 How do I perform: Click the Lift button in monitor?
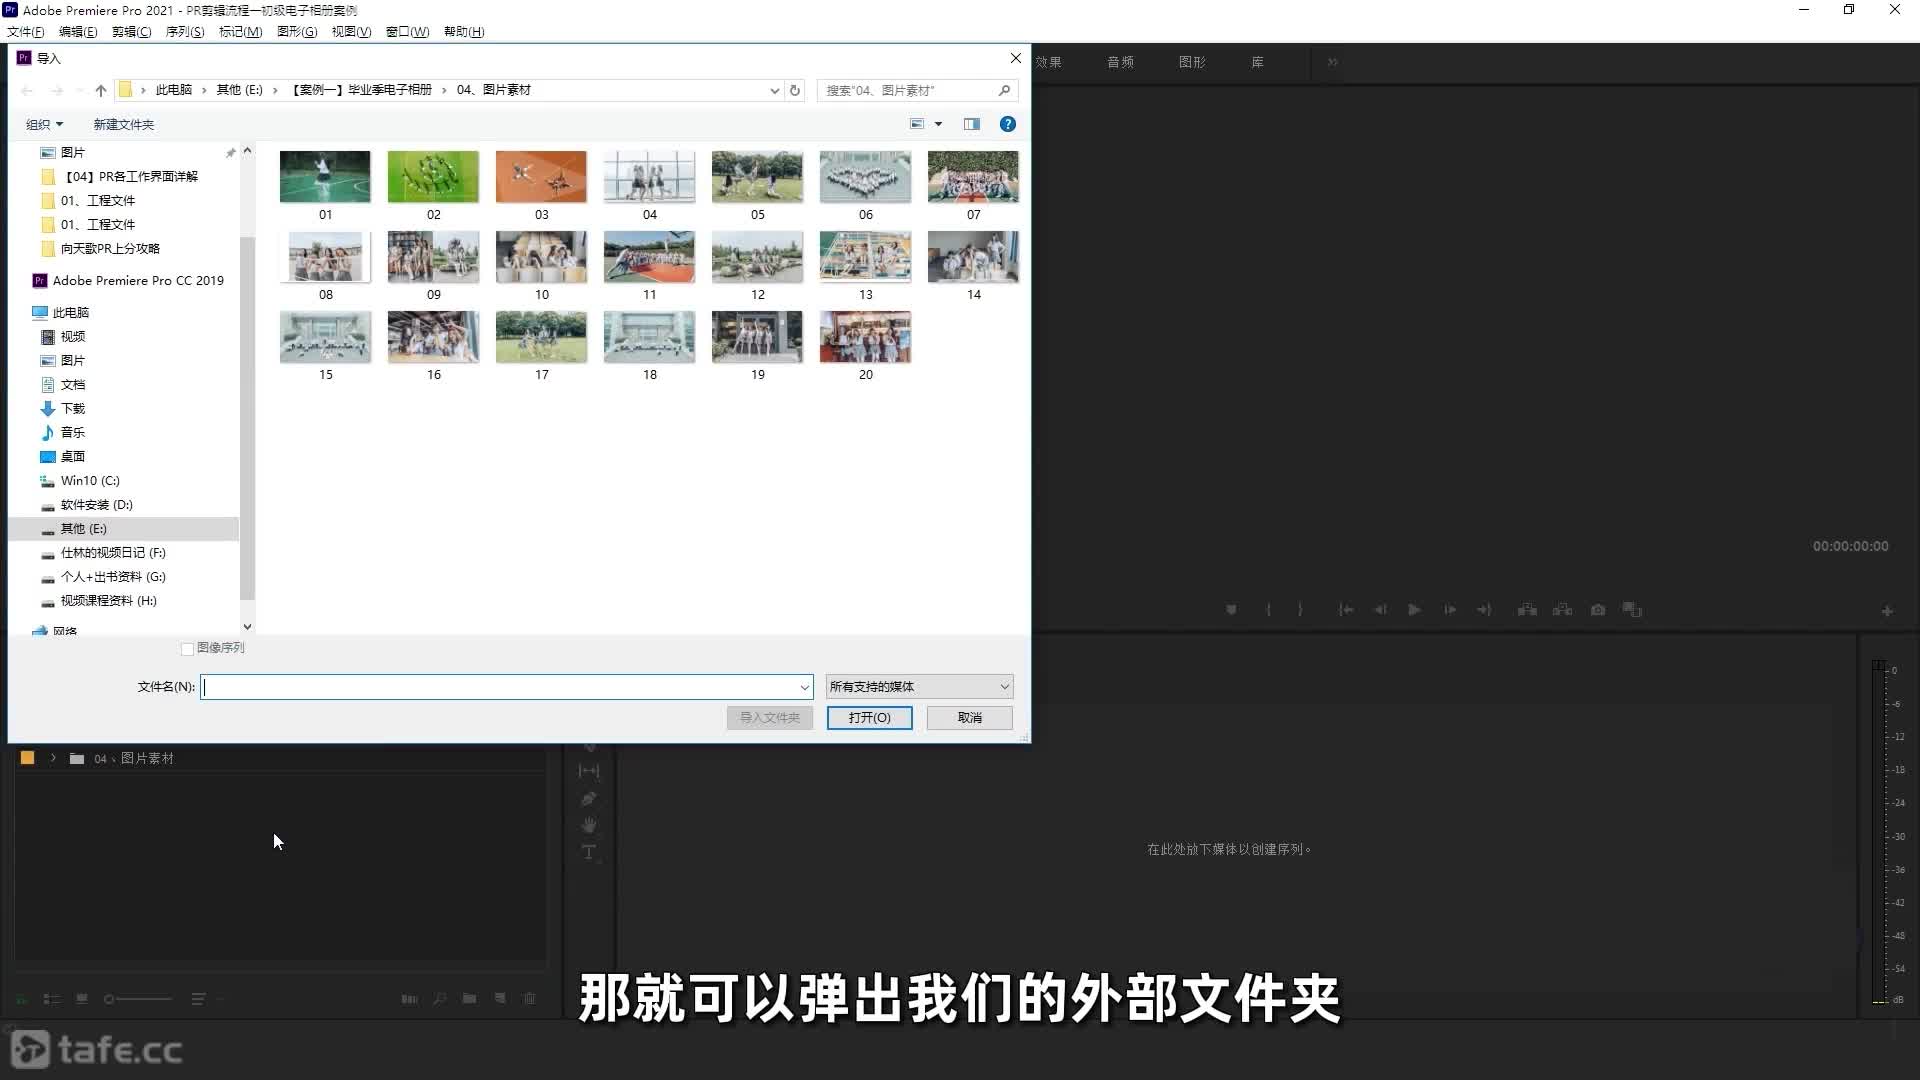click(x=1527, y=610)
